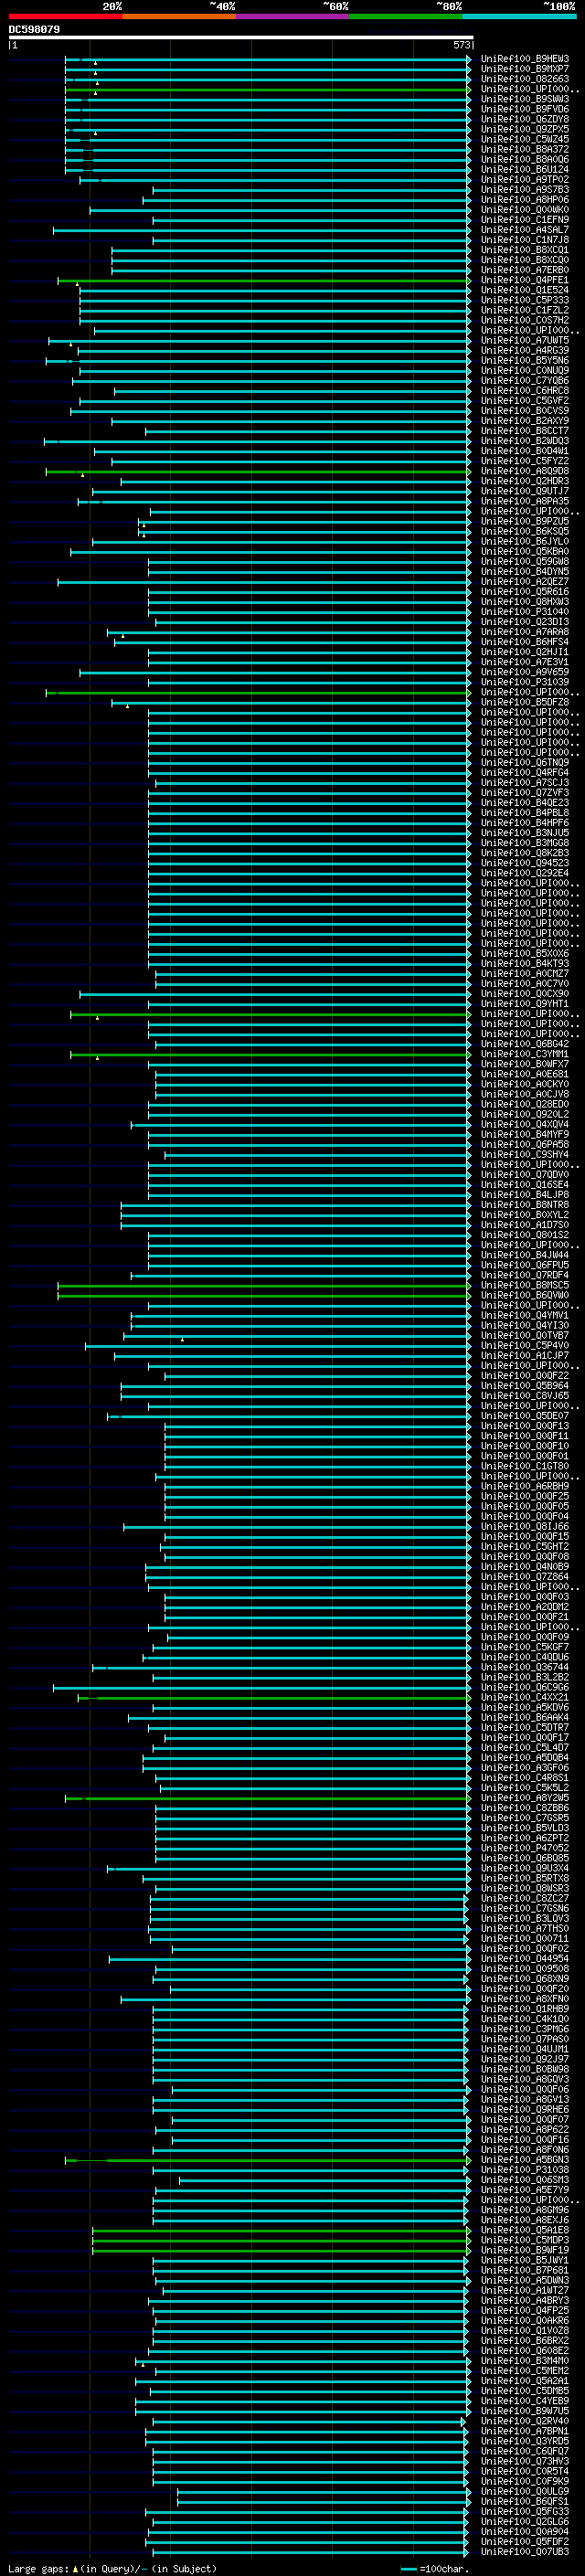The image size is (585, 2576).
Task: Open hit UniRef100_B4KT93
Action: pyautogui.click(x=525, y=963)
